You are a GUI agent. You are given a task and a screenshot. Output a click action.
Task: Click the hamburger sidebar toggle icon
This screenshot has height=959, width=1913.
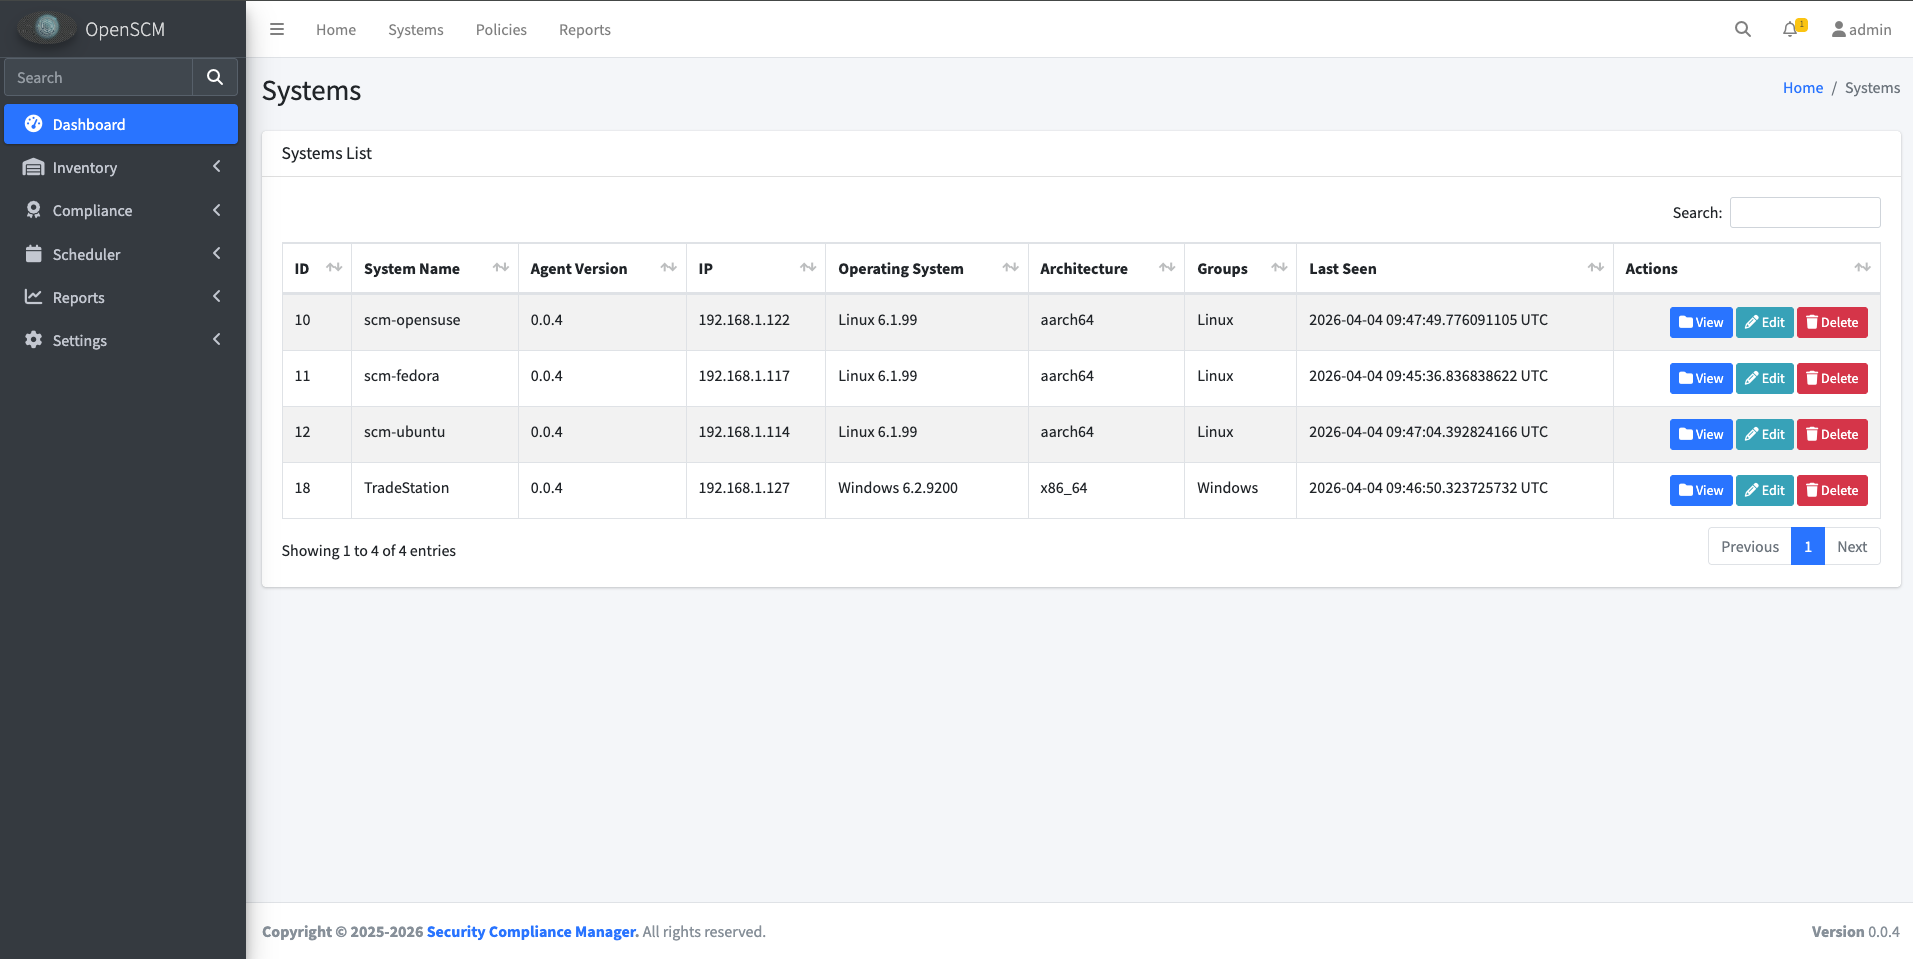tap(277, 29)
